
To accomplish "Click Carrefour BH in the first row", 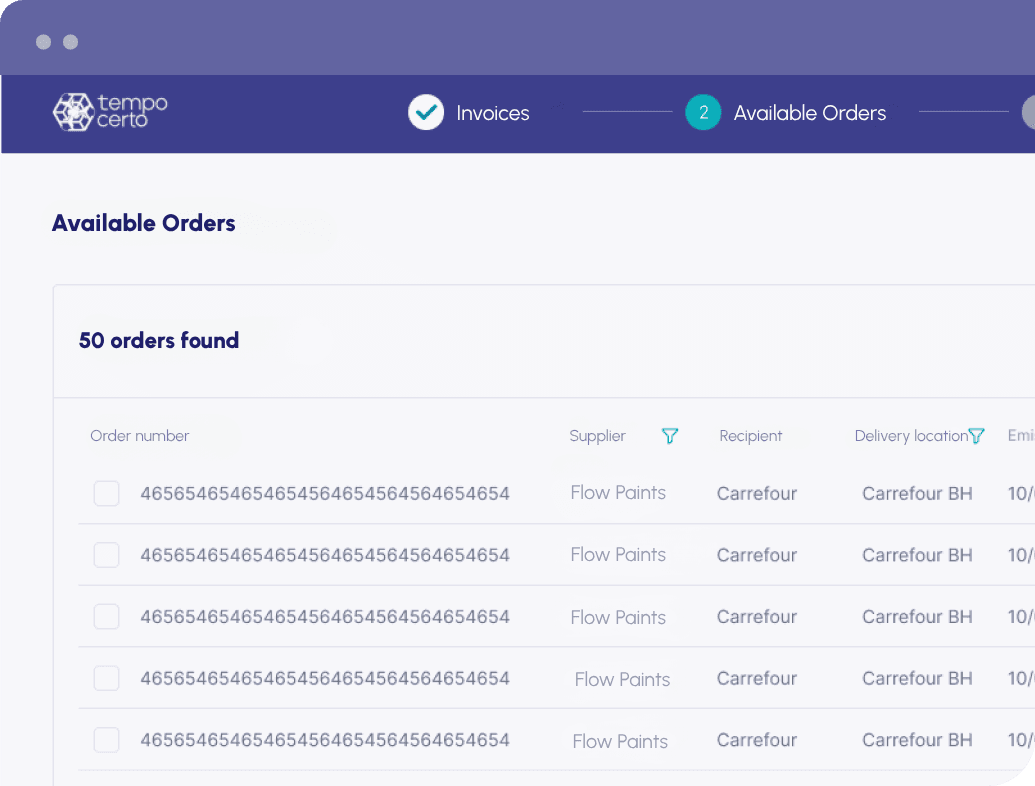I will [x=917, y=494].
